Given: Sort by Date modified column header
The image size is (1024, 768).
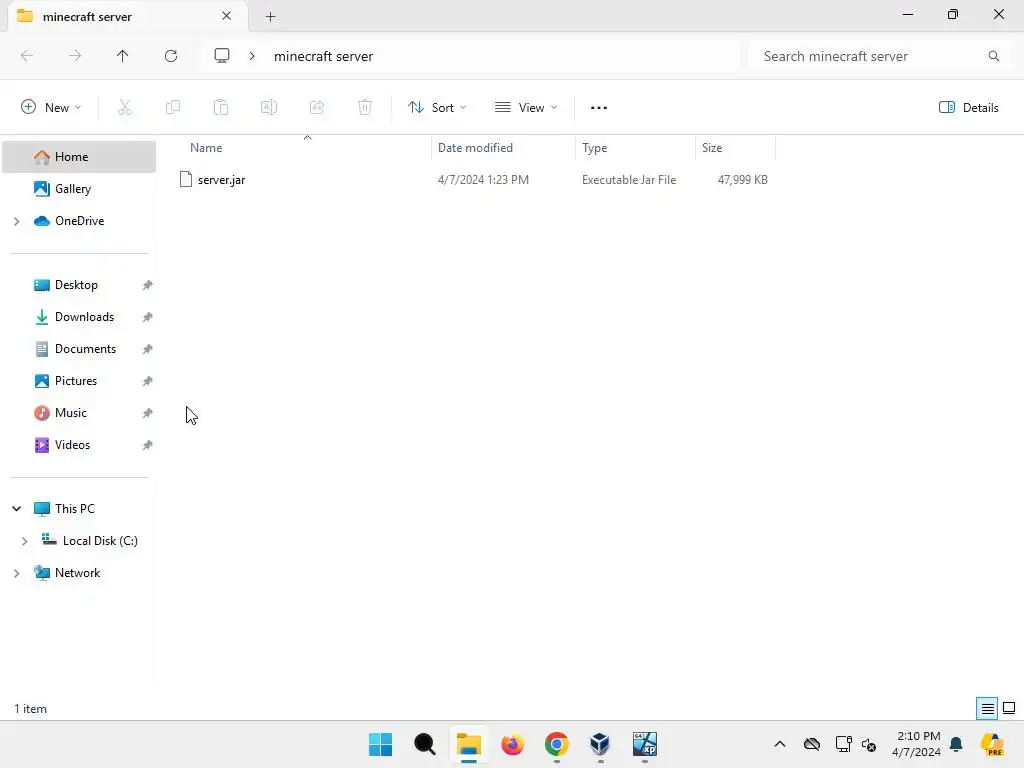Looking at the screenshot, I should click(504, 148).
